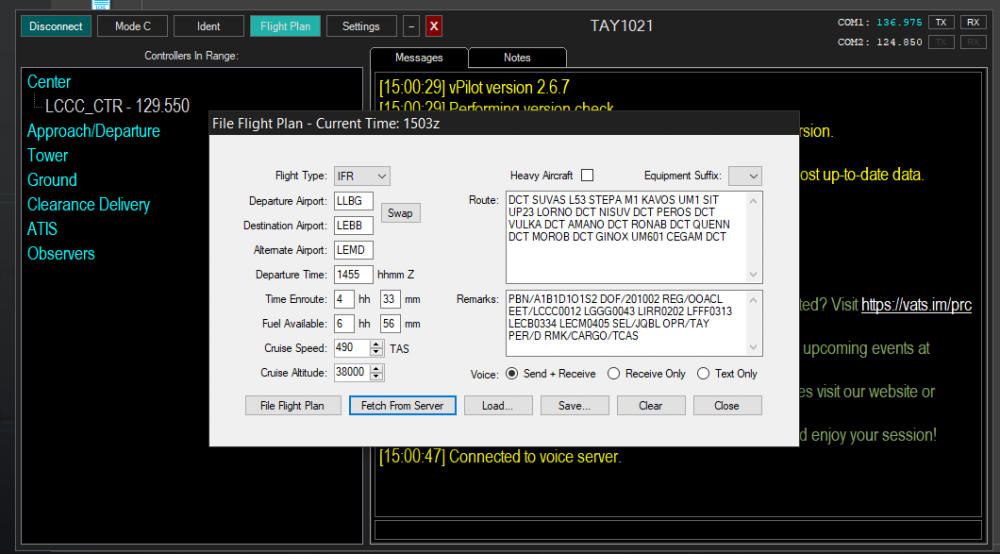Click the minimize dash button
1000x554 pixels.
point(412,27)
